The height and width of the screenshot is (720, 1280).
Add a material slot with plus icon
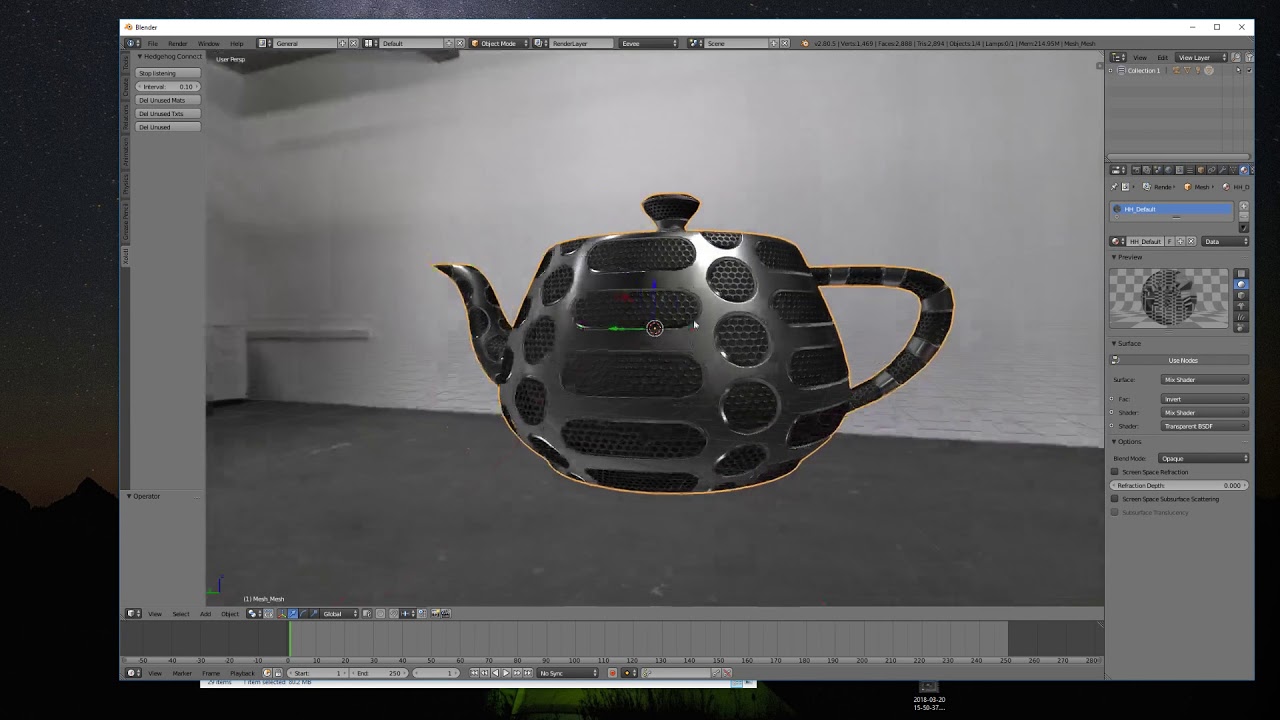tap(1244, 206)
